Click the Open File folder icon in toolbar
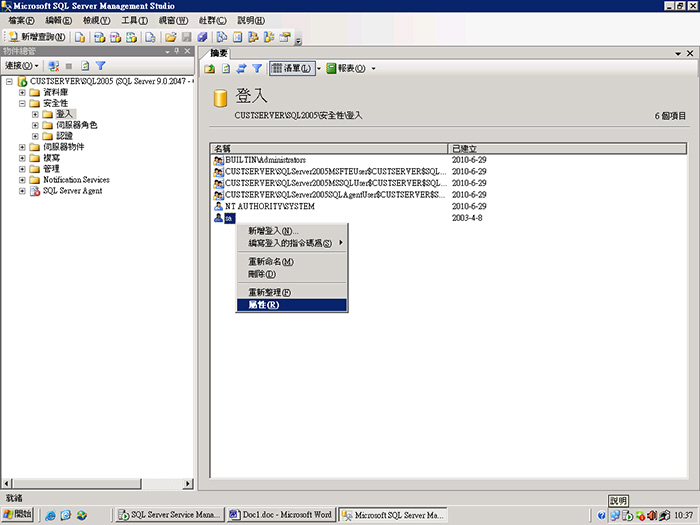The height and width of the screenshot is (525, 700). click(x=170, y=37)
